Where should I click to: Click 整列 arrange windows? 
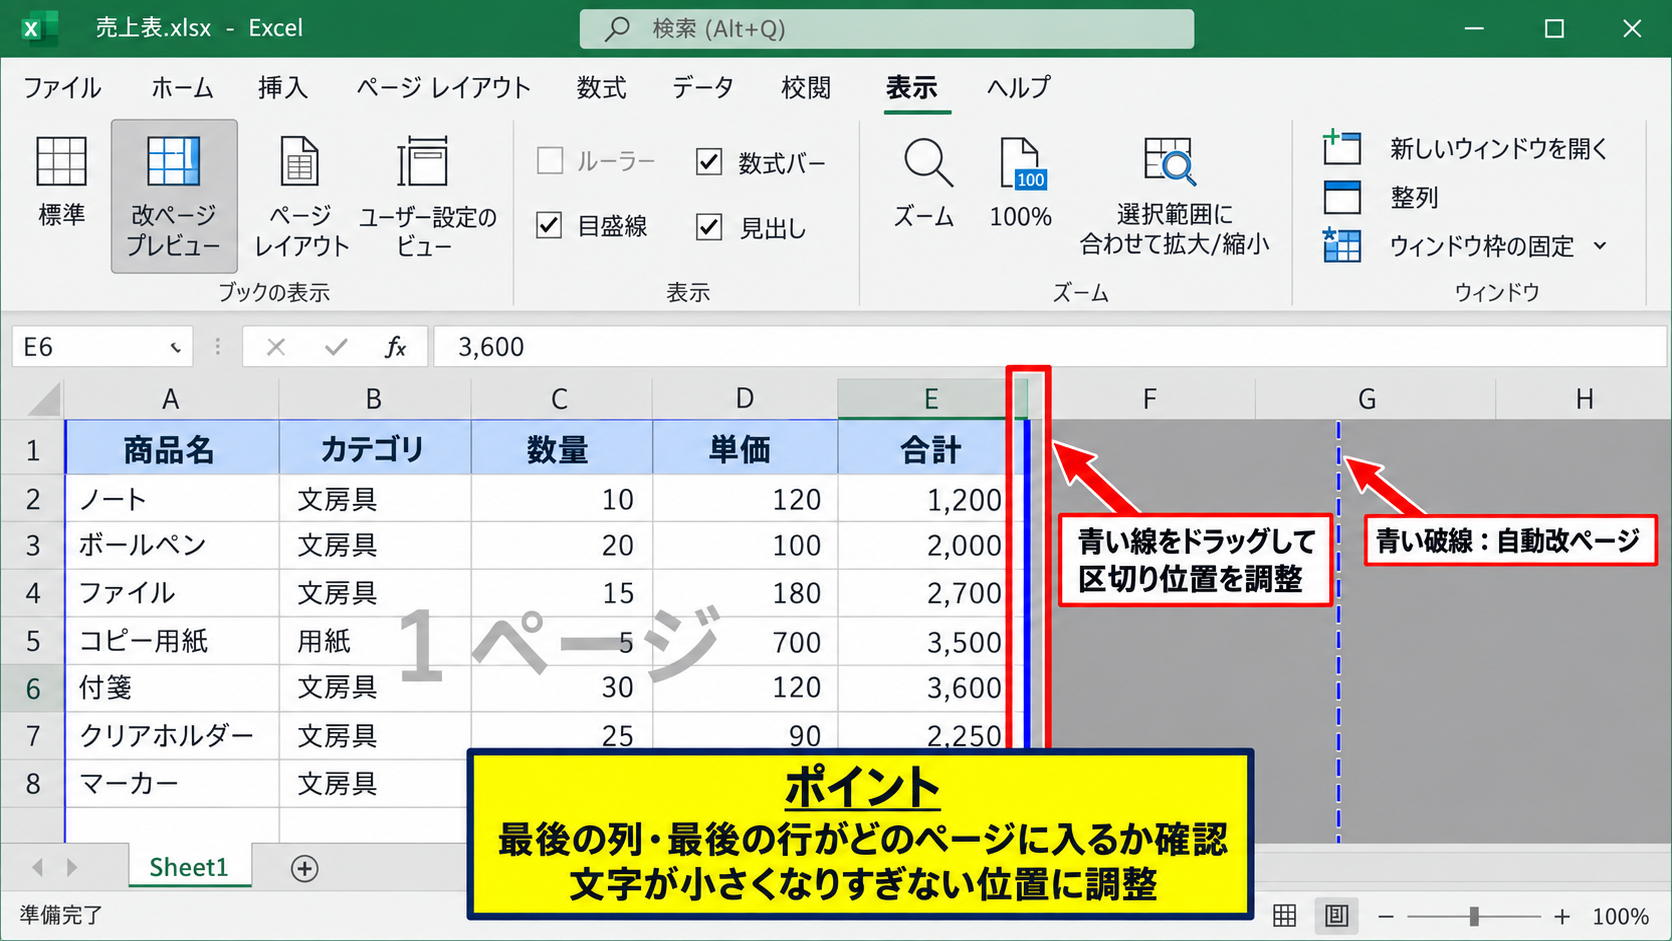tap(1380, 197)
